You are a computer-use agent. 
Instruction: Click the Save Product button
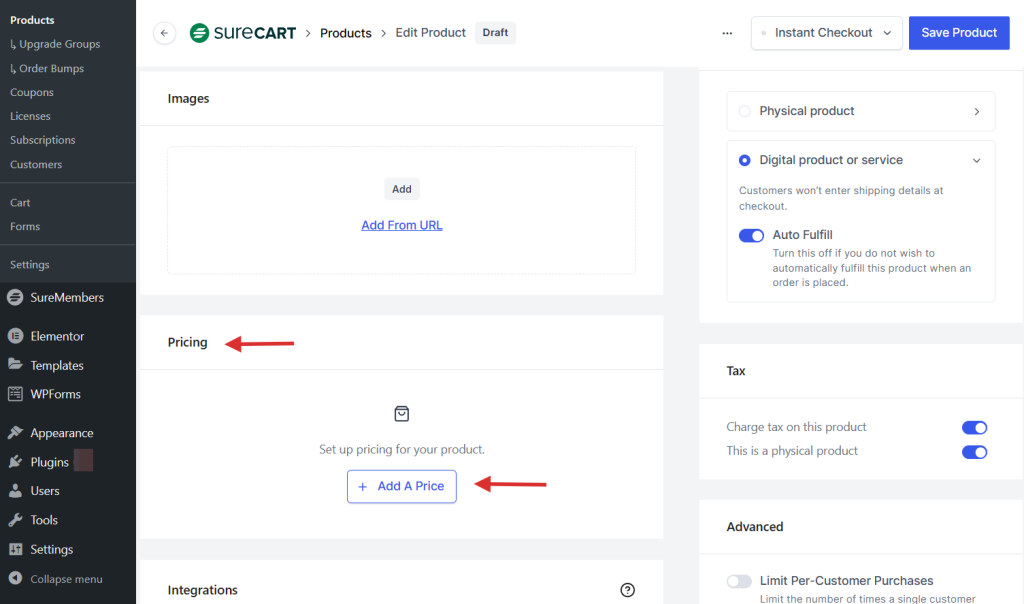(x=958, y=33)
